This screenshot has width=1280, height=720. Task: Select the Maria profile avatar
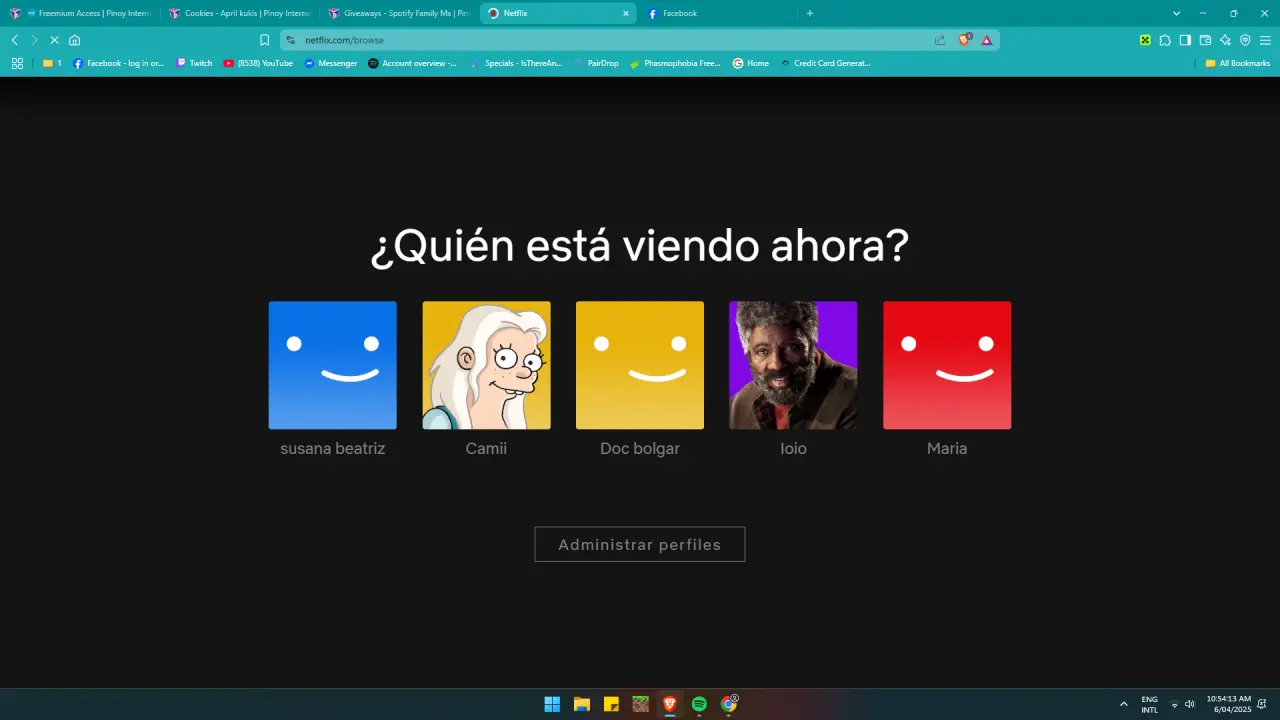947,365
